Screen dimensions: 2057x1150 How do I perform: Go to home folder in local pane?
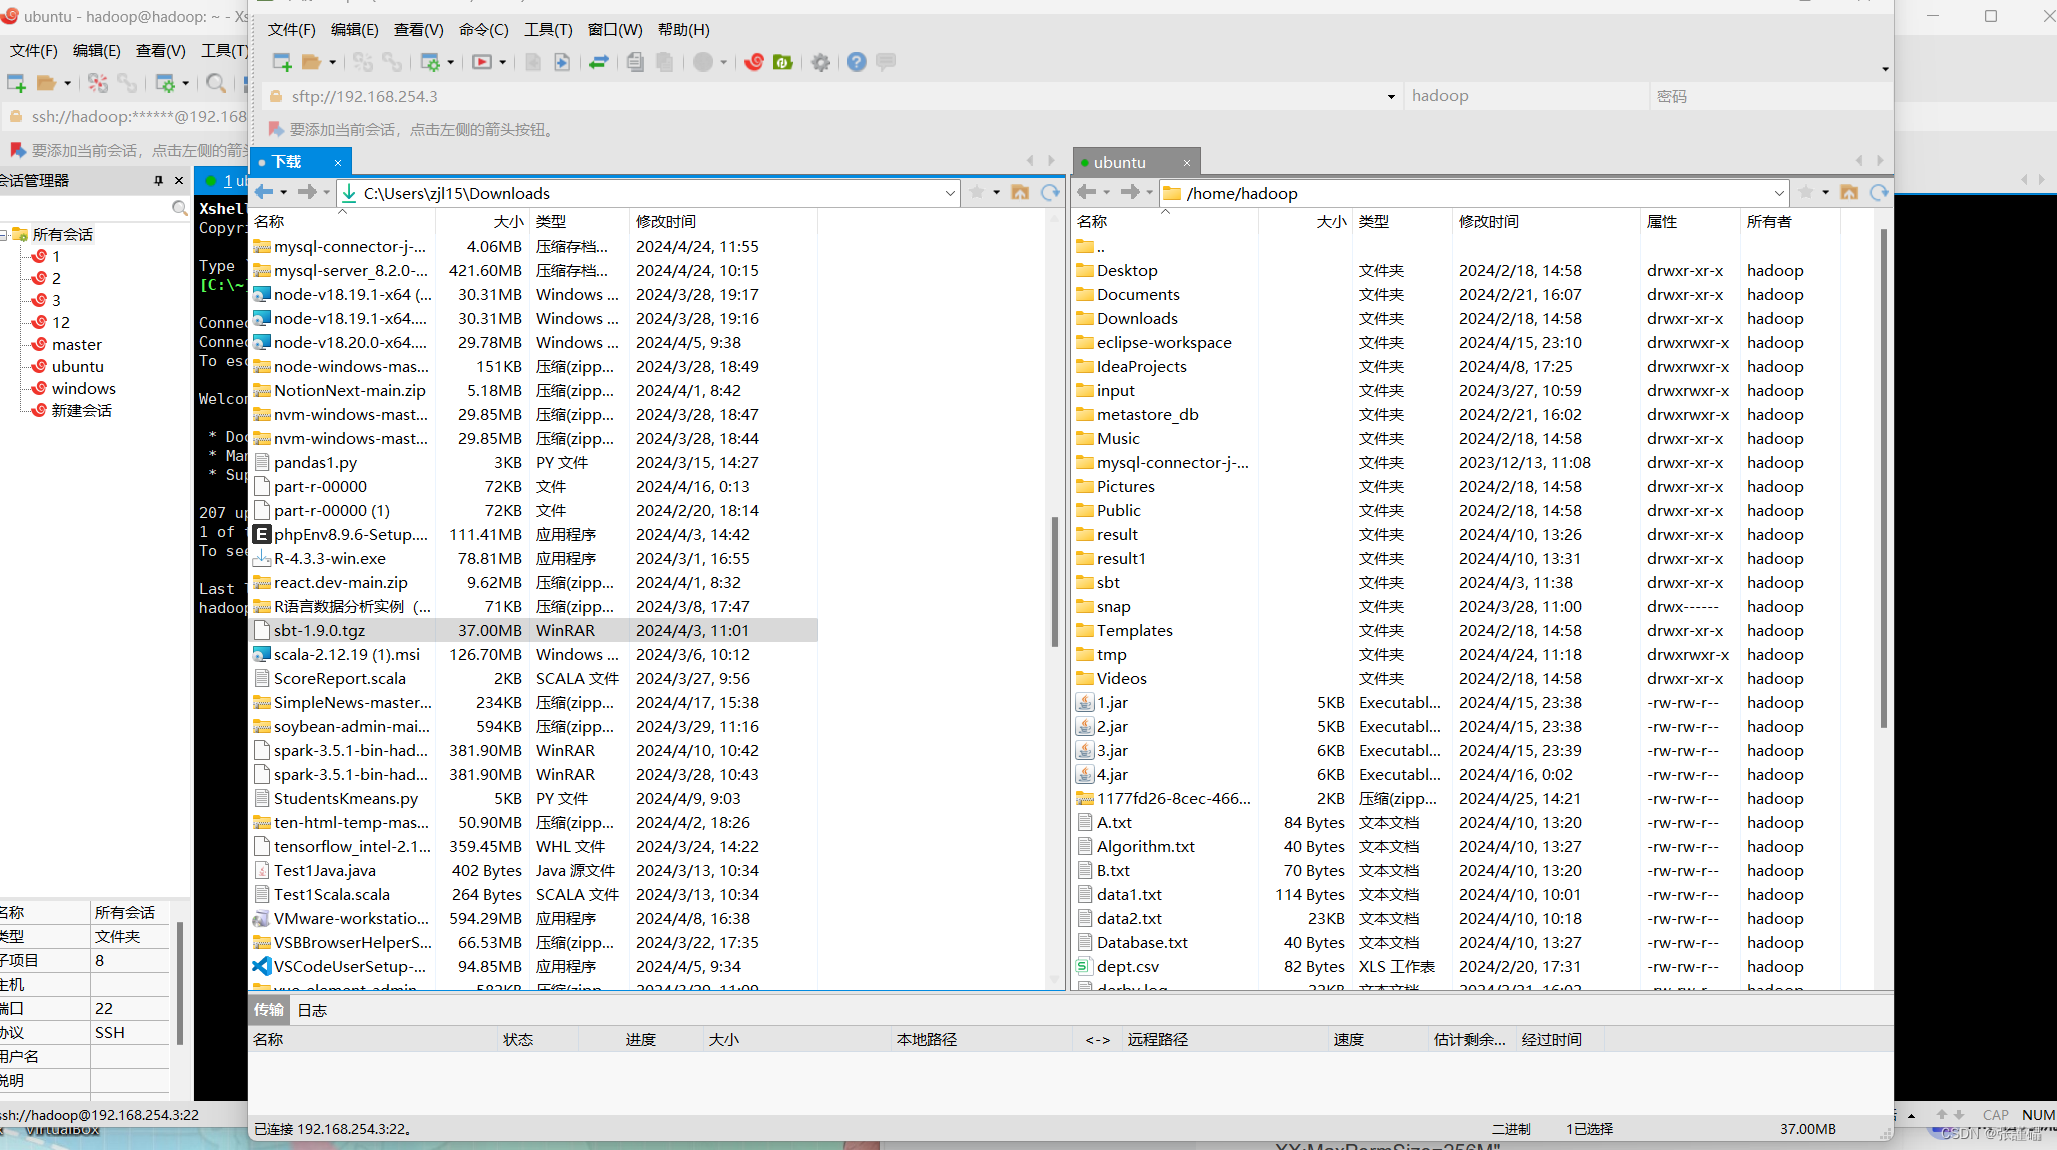tap(1019, 193)
